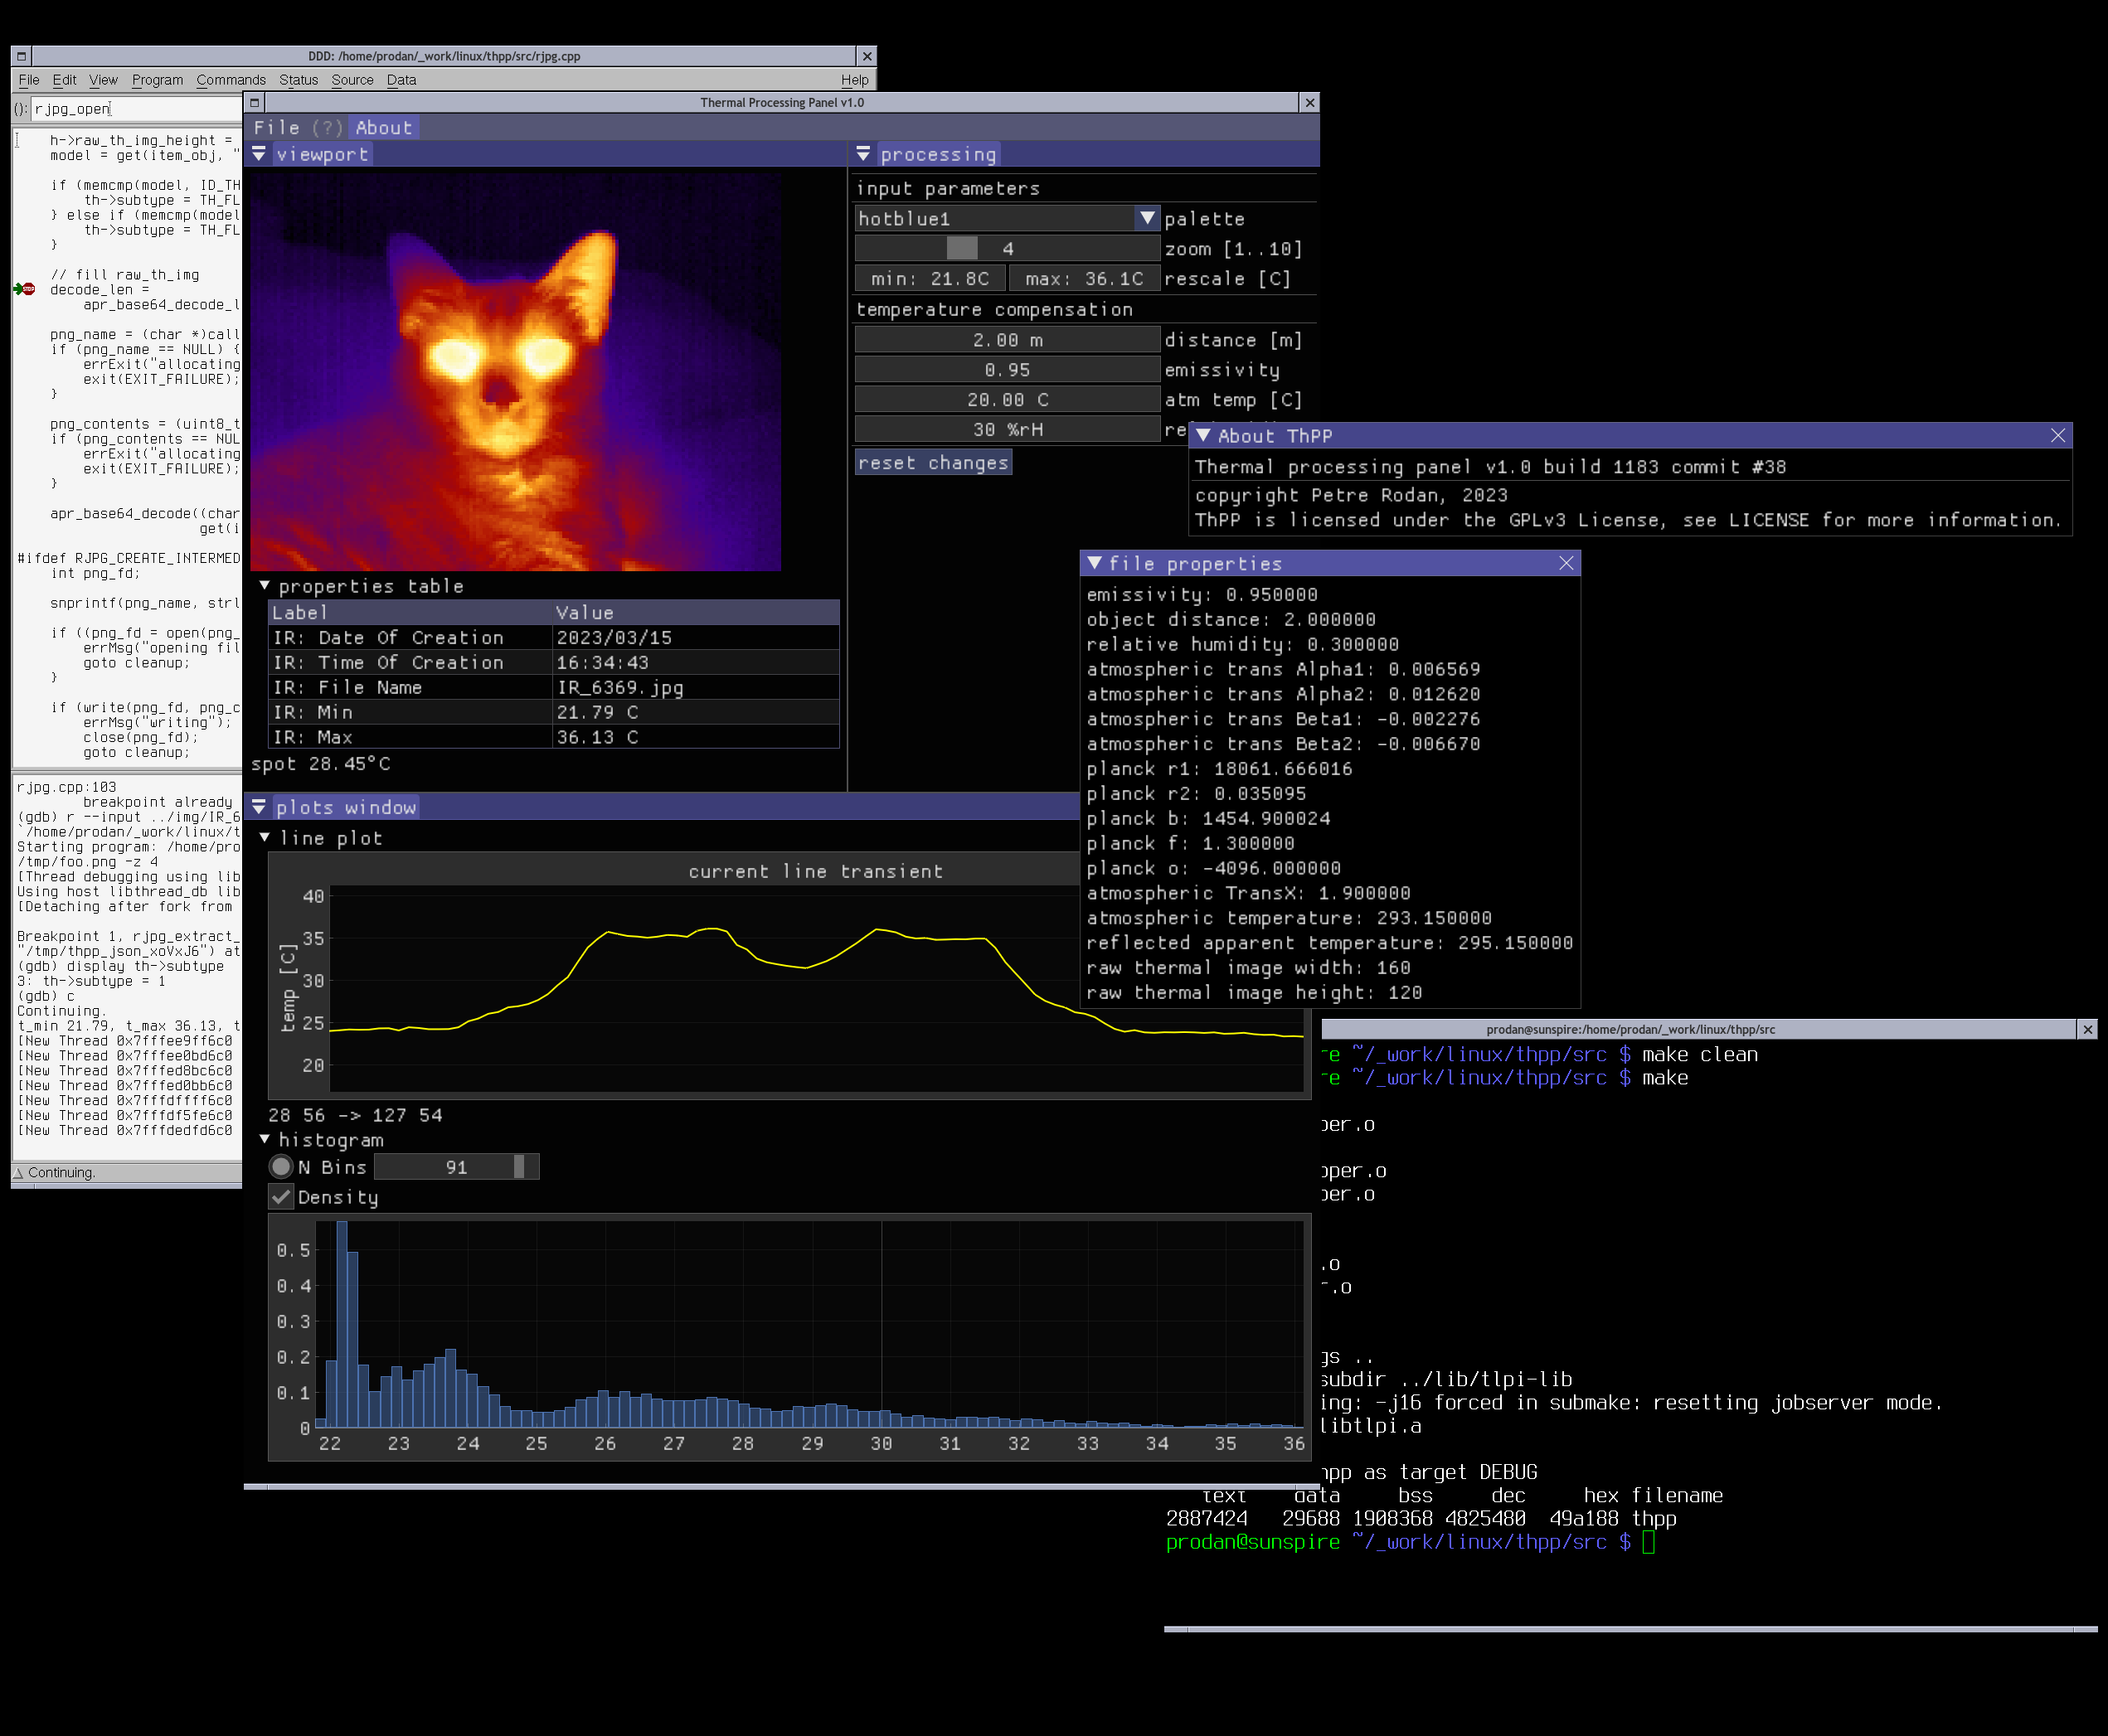
Task: Collapse the line plot section
Action: click(x=265, y=838)
